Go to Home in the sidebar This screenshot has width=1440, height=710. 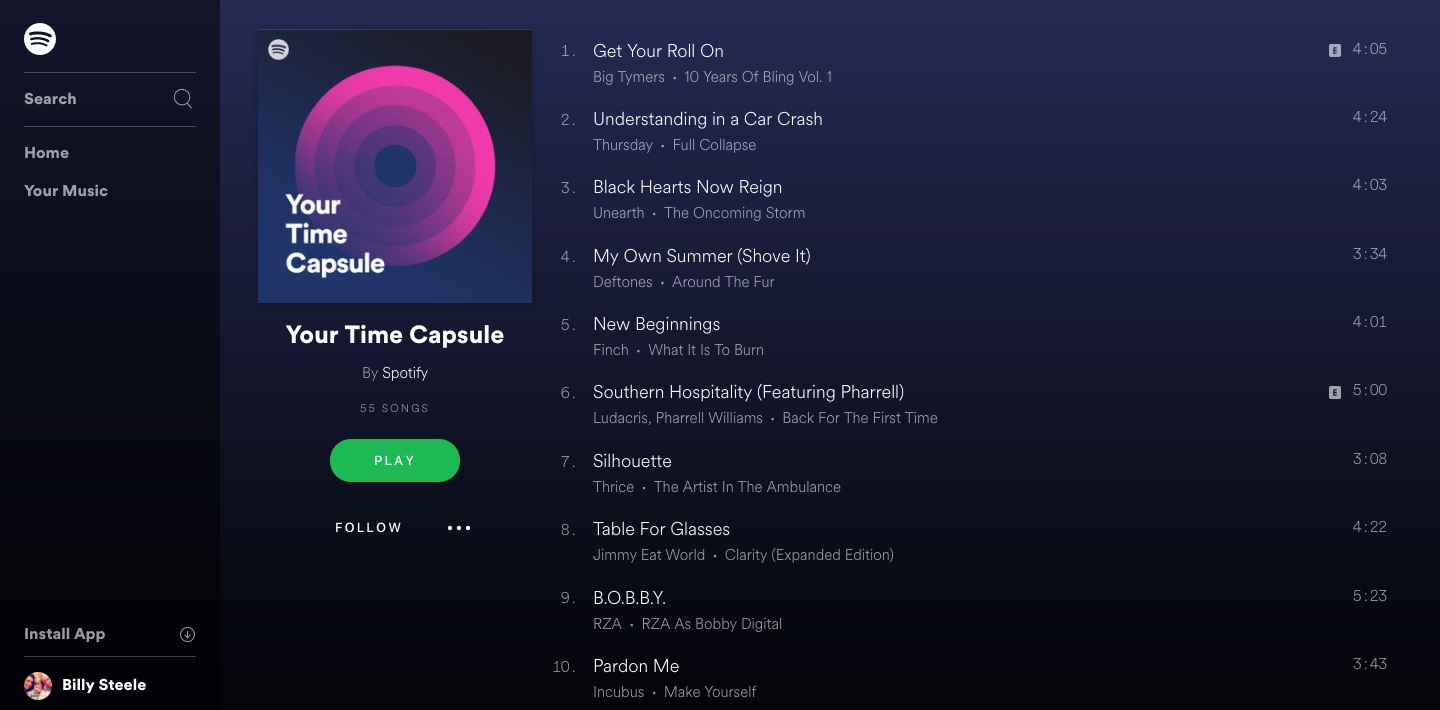pos(47,153)
